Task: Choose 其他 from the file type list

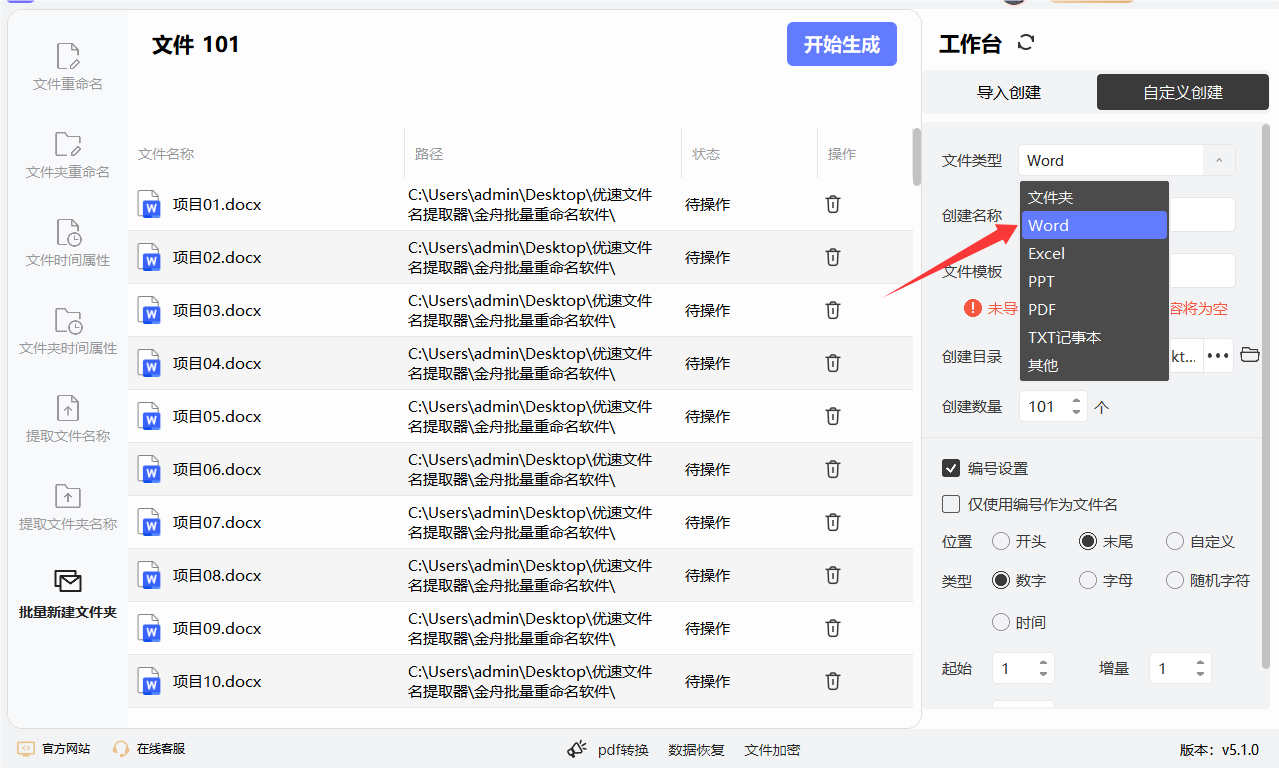Action: pos(1094,365)
